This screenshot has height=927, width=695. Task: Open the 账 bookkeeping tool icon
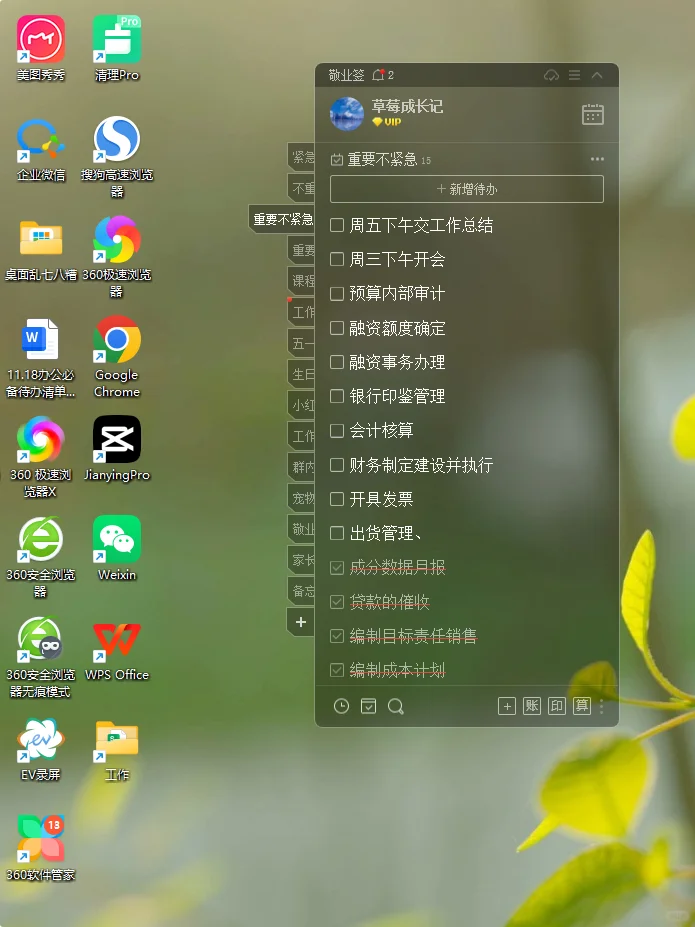click(x=532, y=706)
